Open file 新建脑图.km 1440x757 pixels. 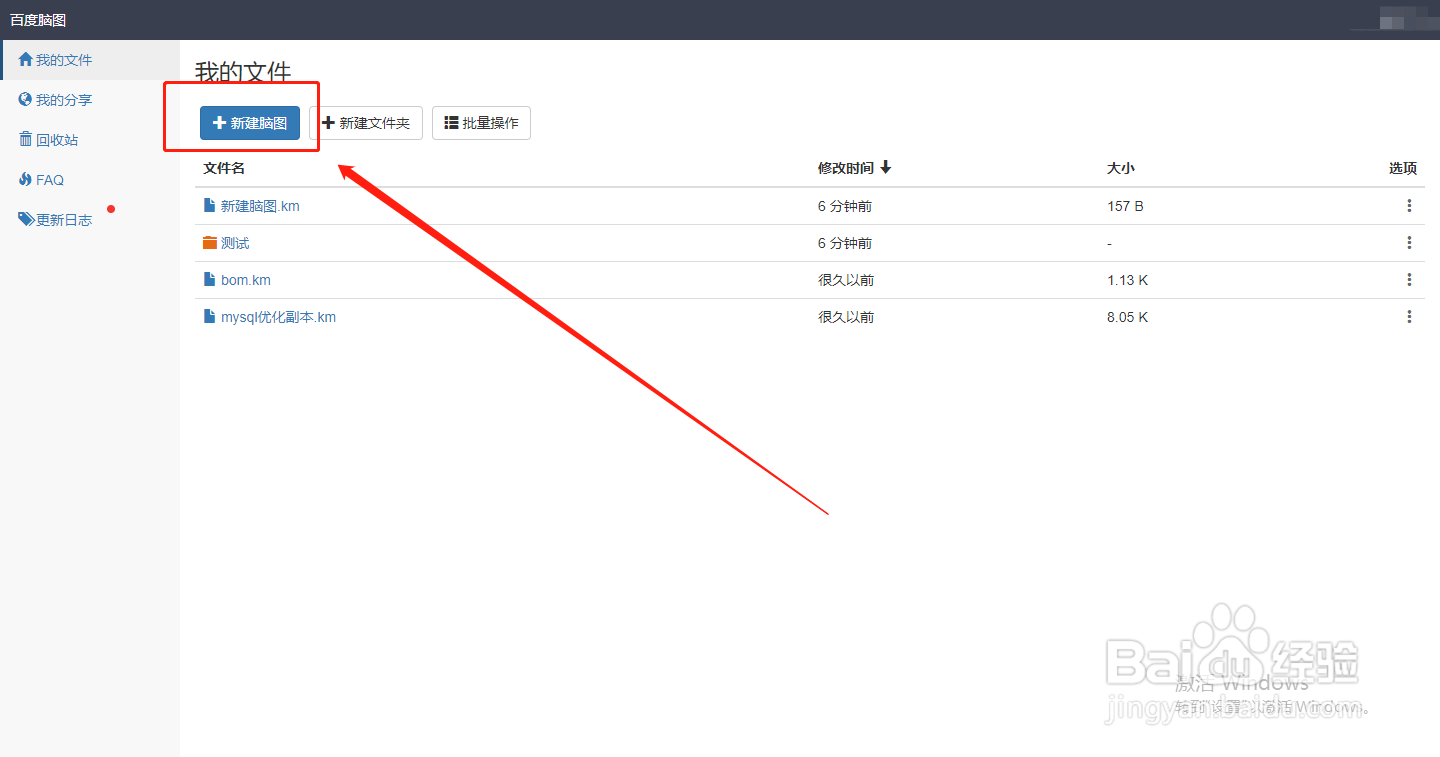tap(260, 206)
